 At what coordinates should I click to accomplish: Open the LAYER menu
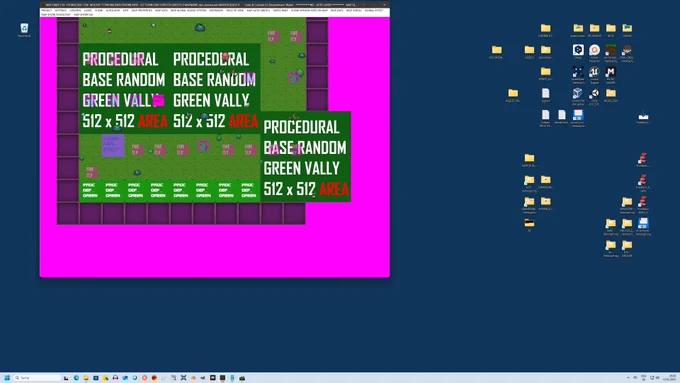[x=88, y=10]
